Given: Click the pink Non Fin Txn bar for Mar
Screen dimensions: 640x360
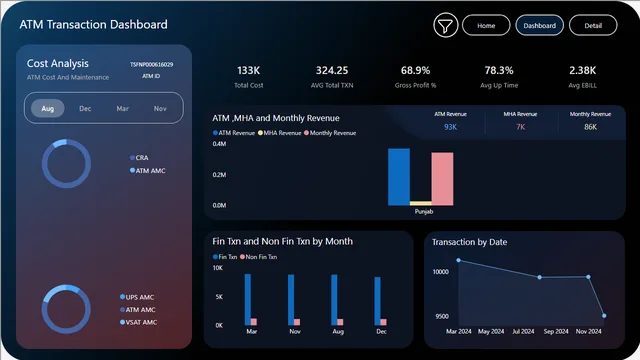Looking at the screenshot, I should pos(254,322).
